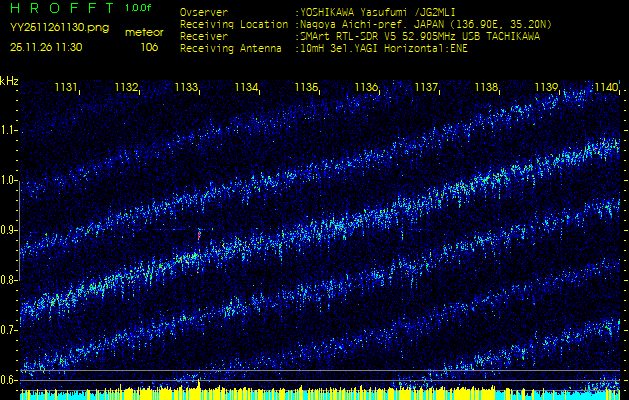Screen dimensions: 629x400
Task: Click the 1131 time marker
Action: click(x=66, y=88)
